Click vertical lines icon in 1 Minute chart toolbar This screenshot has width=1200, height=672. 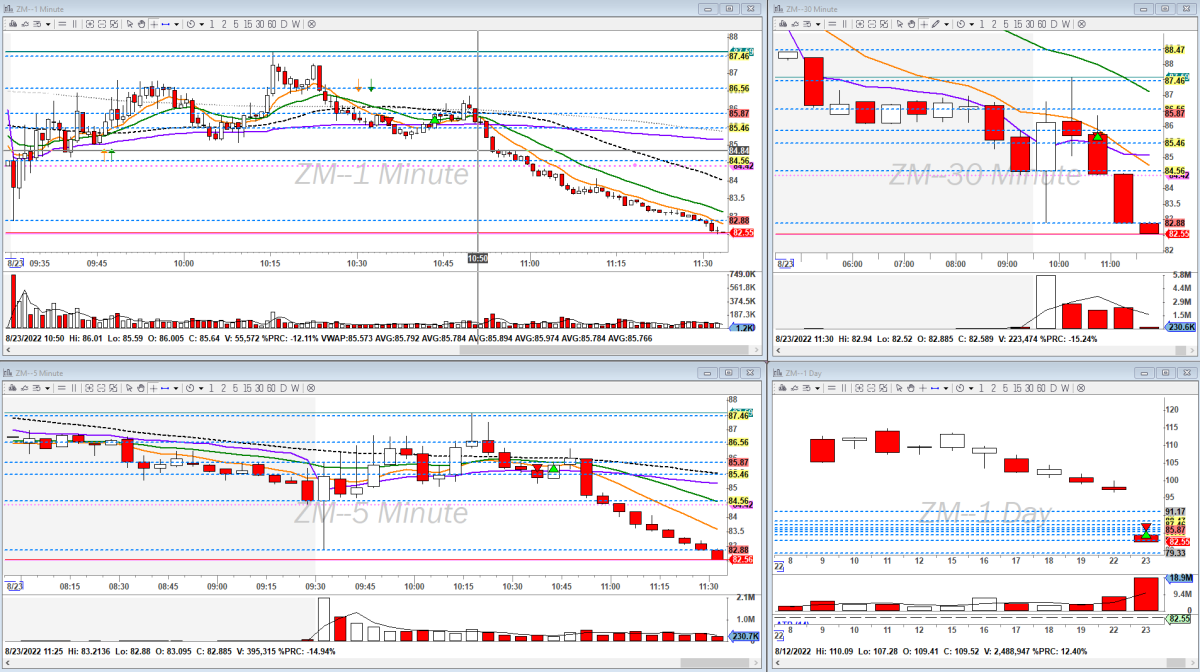coord(74,24)
